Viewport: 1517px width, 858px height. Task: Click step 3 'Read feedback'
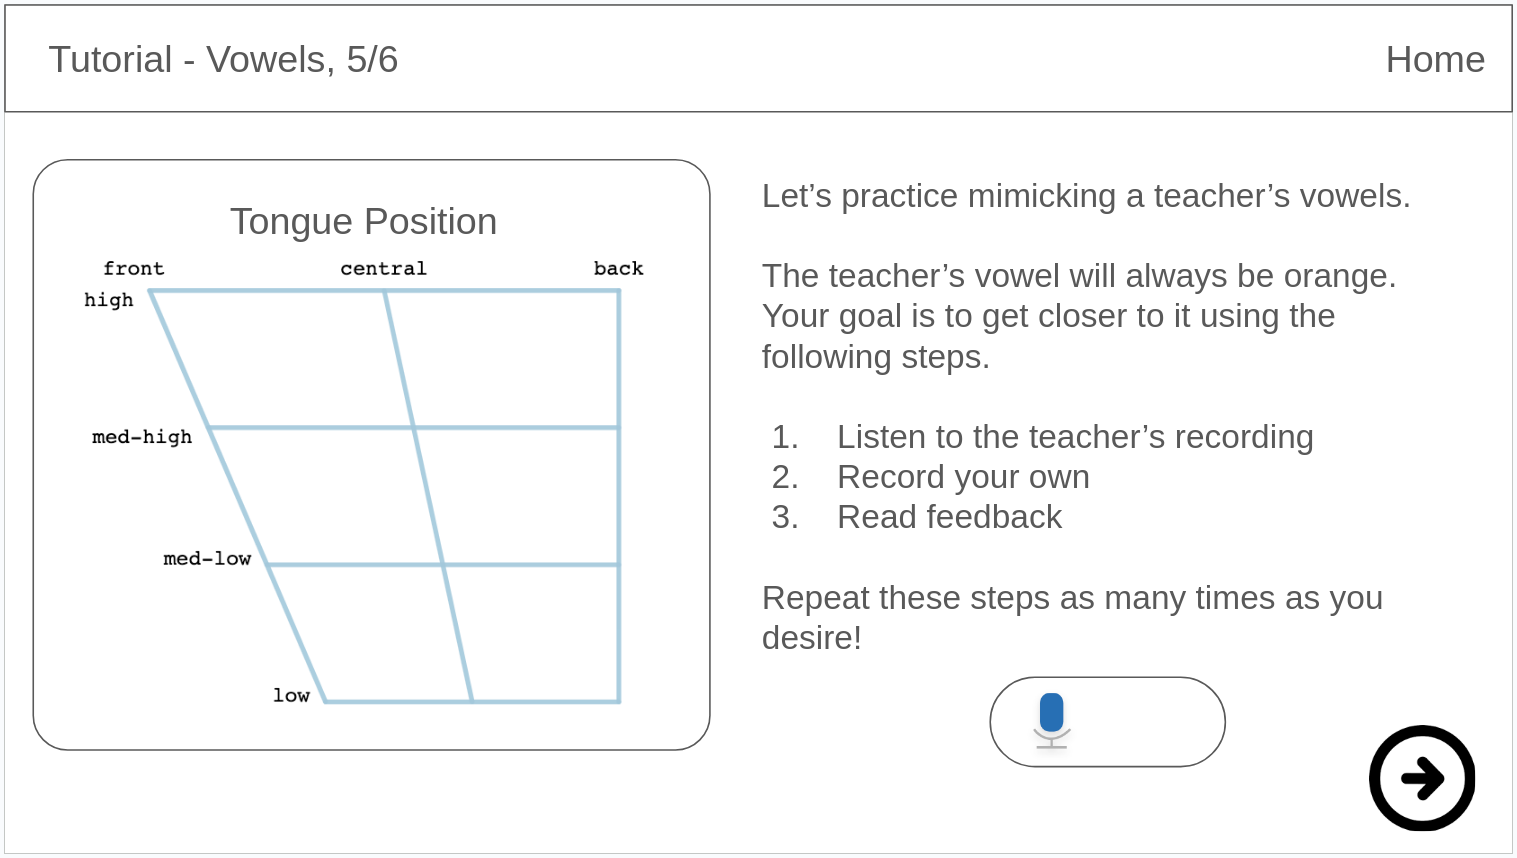[948, 517]
